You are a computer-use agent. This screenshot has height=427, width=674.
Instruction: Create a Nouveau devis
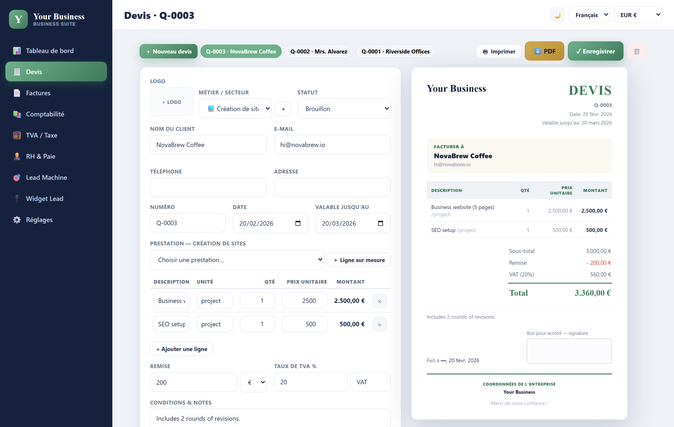[x=168, y=51]
